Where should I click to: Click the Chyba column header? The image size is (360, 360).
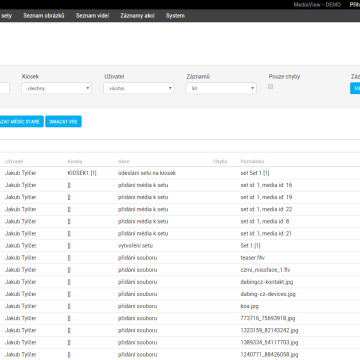pos(220,162)
